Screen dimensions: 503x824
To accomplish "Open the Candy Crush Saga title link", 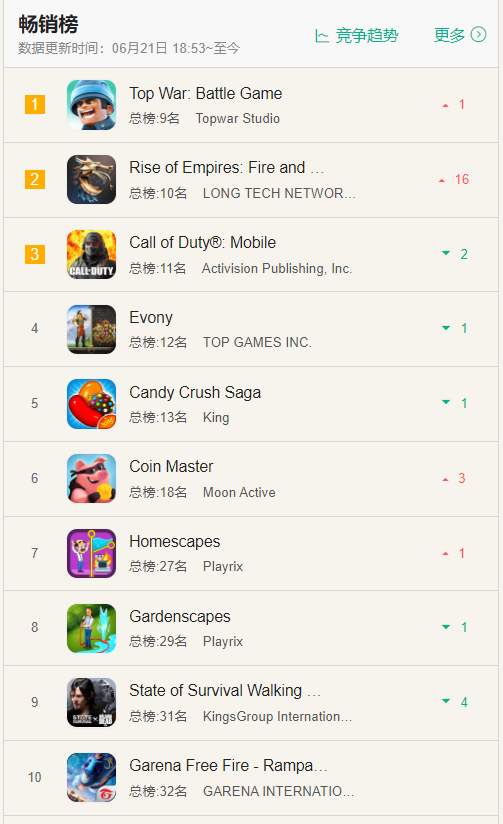I will pyautogui.click(x=195, y=392).
